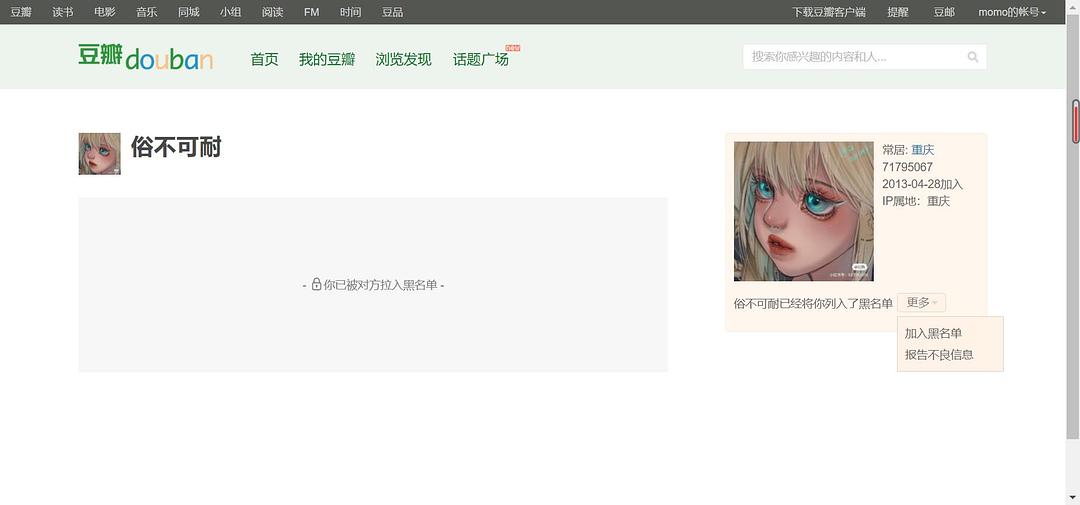Viewport: 1080px width, 505px height.
Task: Open 话题广场 navigation tab
Action: tap(481, 60)
